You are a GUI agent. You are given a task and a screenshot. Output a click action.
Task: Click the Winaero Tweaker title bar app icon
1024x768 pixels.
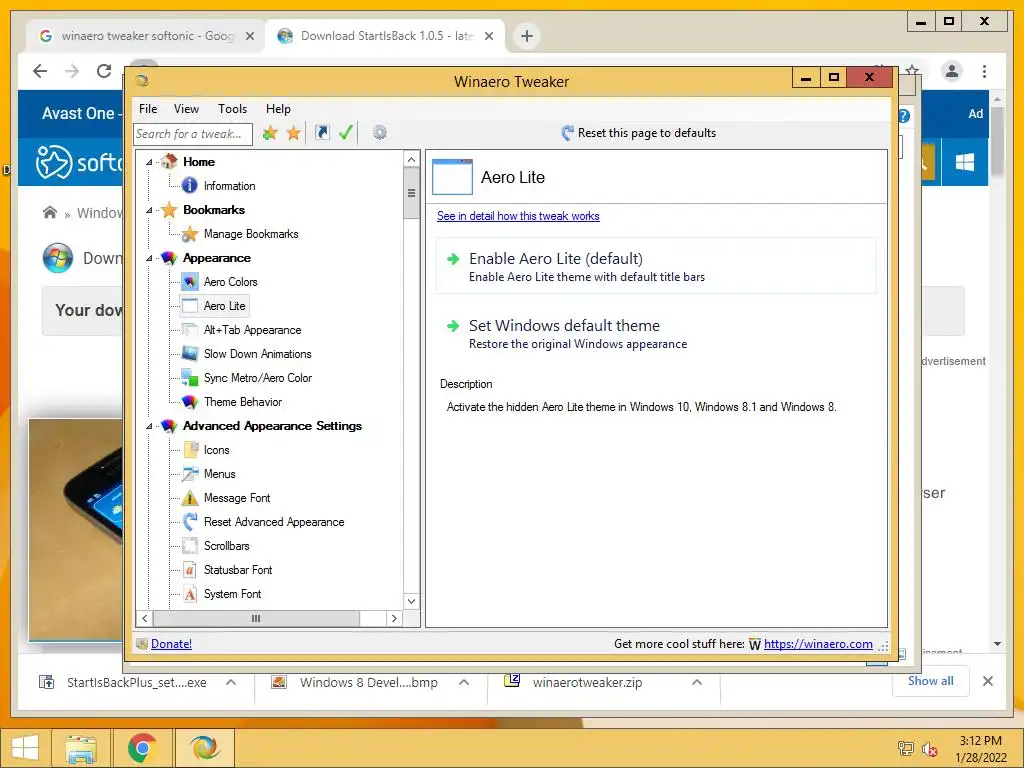(142, 80)
